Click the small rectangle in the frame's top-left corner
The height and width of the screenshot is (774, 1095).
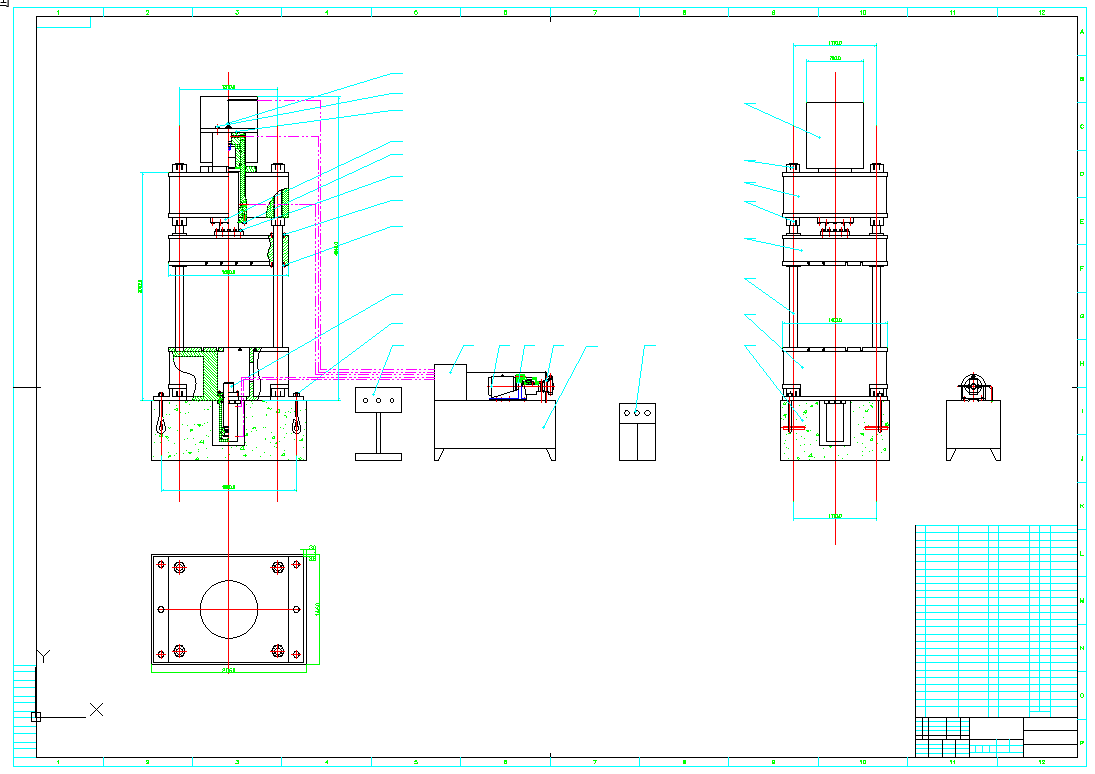point(64,22)
